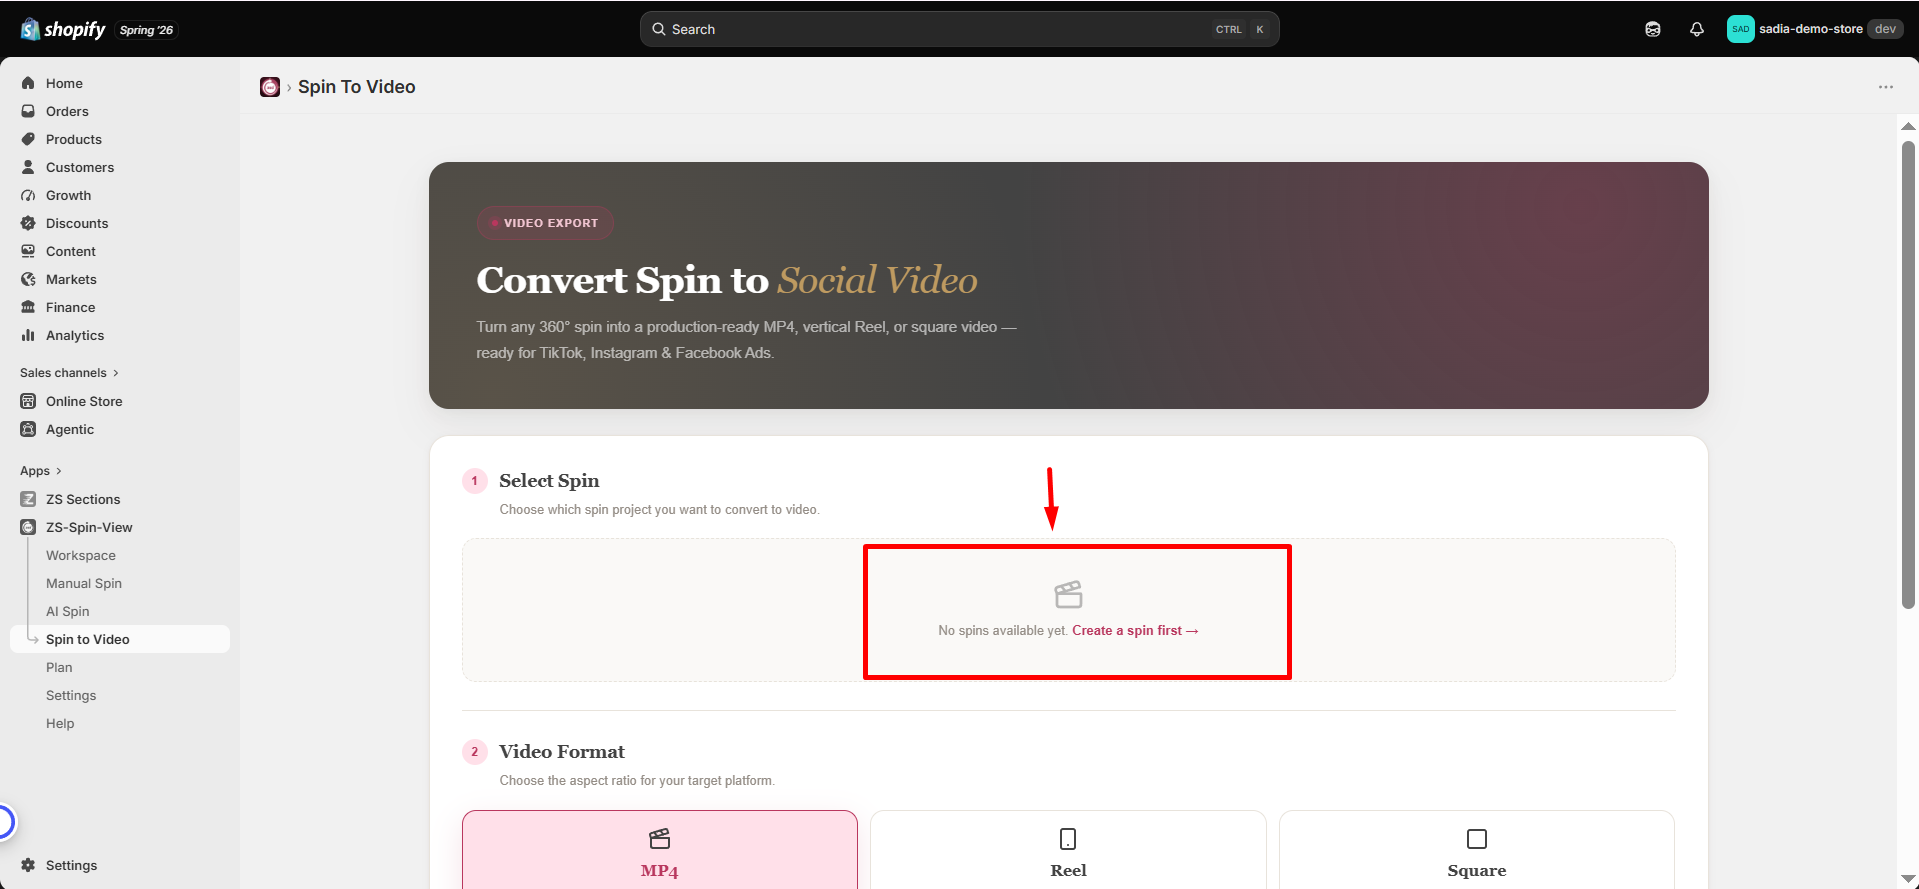Click the Spin To Video breadcrumb title

click(356, 87)
